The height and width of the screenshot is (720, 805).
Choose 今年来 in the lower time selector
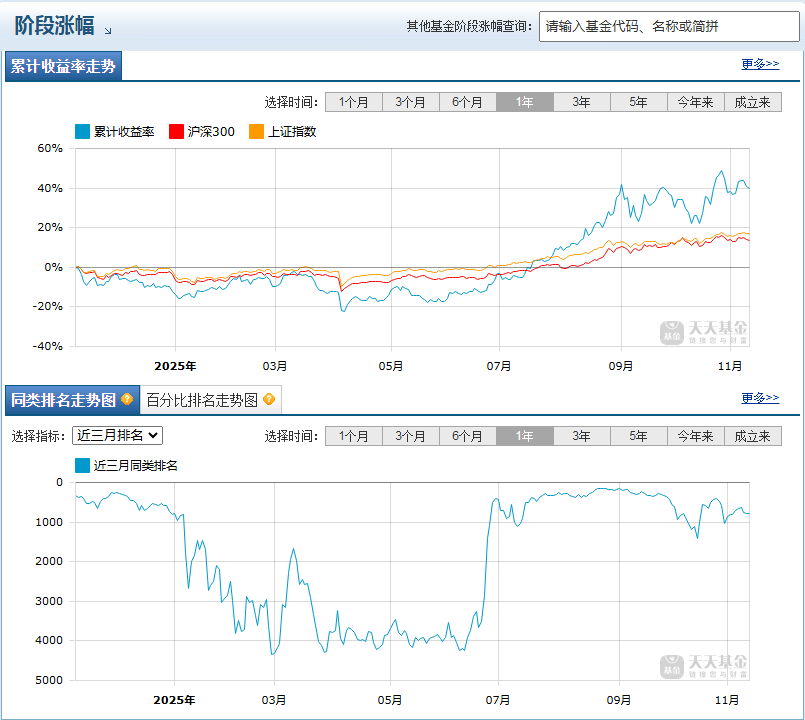(694, 435)
